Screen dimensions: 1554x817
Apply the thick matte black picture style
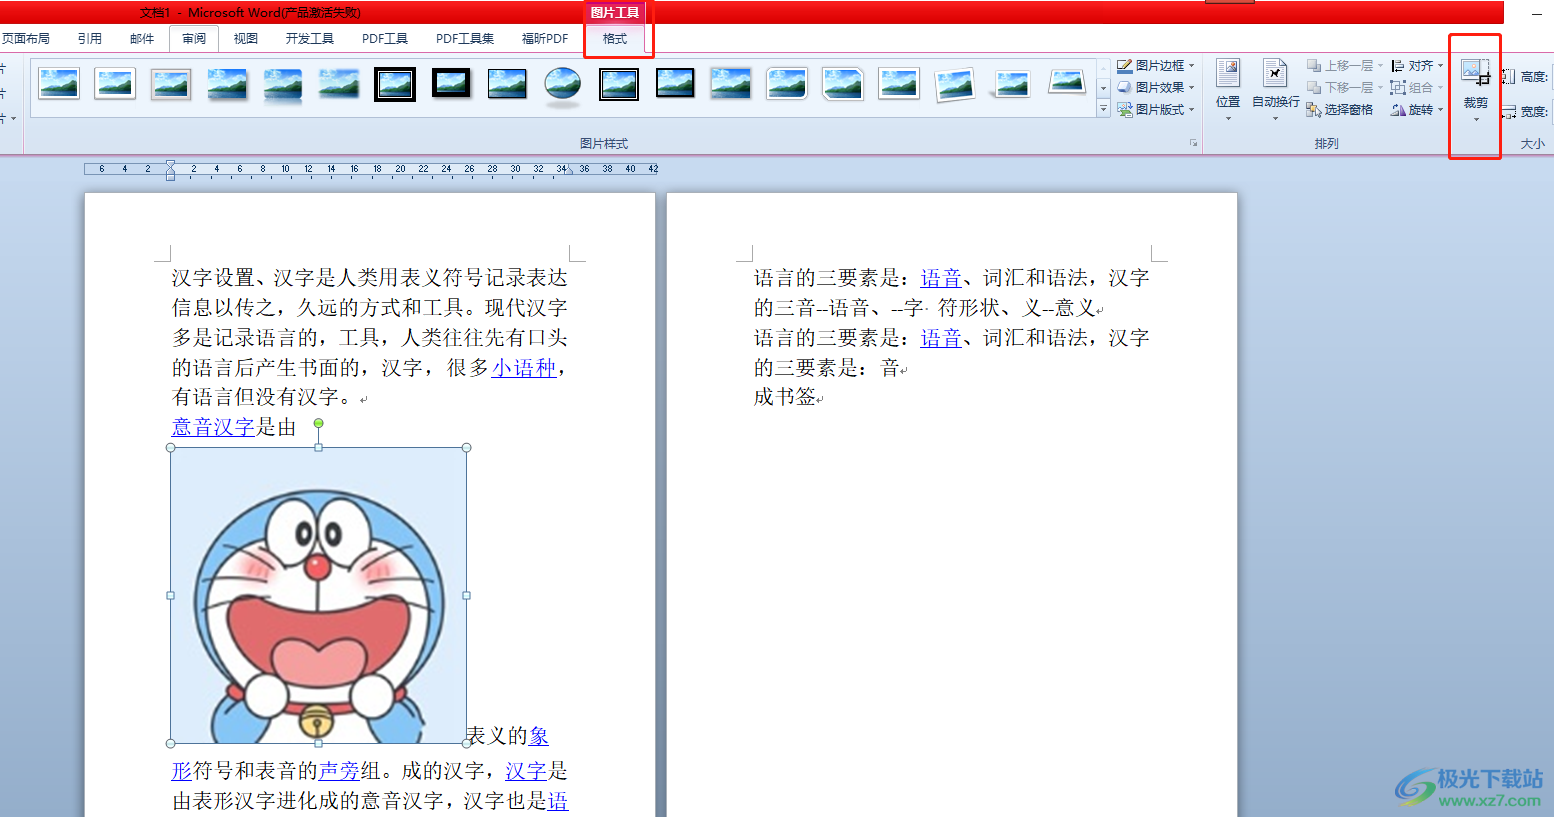451,83
